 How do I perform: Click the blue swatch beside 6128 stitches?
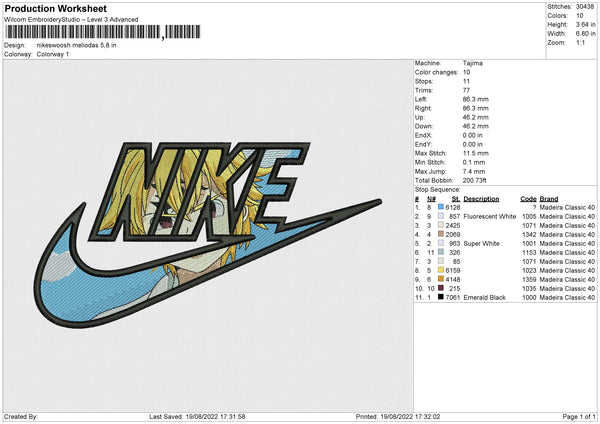(x=441, y=207)
